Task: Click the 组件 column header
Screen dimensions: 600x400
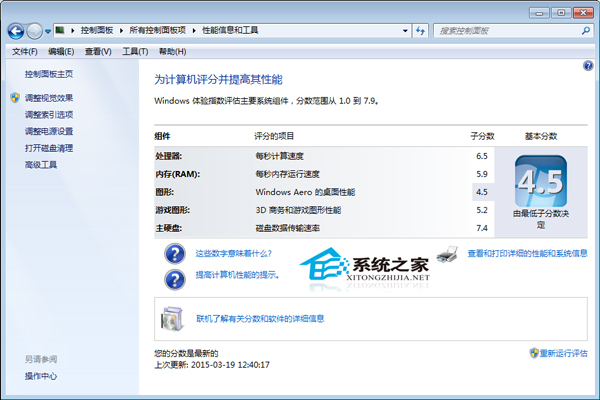Action: point(162,136)
